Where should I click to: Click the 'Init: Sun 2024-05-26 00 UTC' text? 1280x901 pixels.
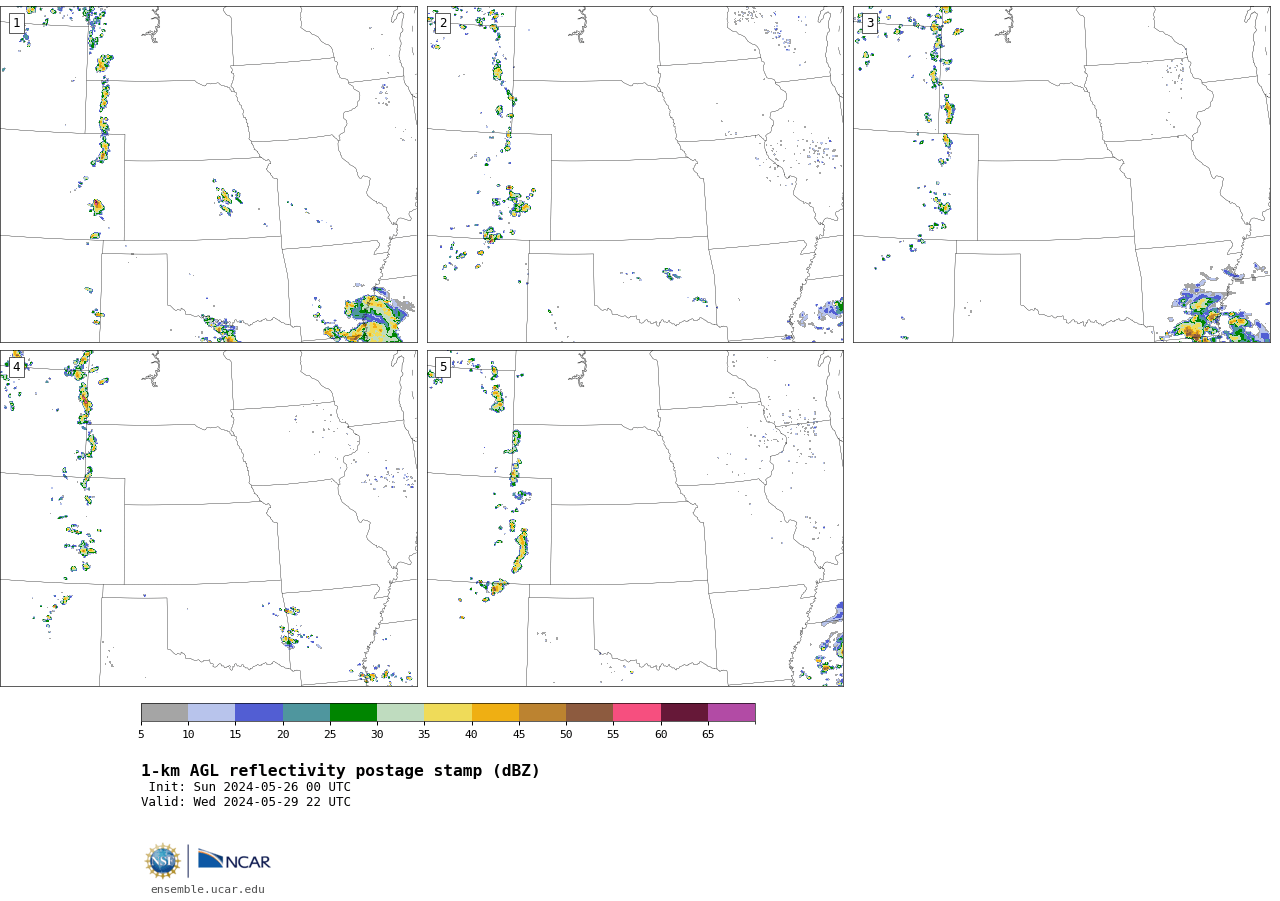250,787
